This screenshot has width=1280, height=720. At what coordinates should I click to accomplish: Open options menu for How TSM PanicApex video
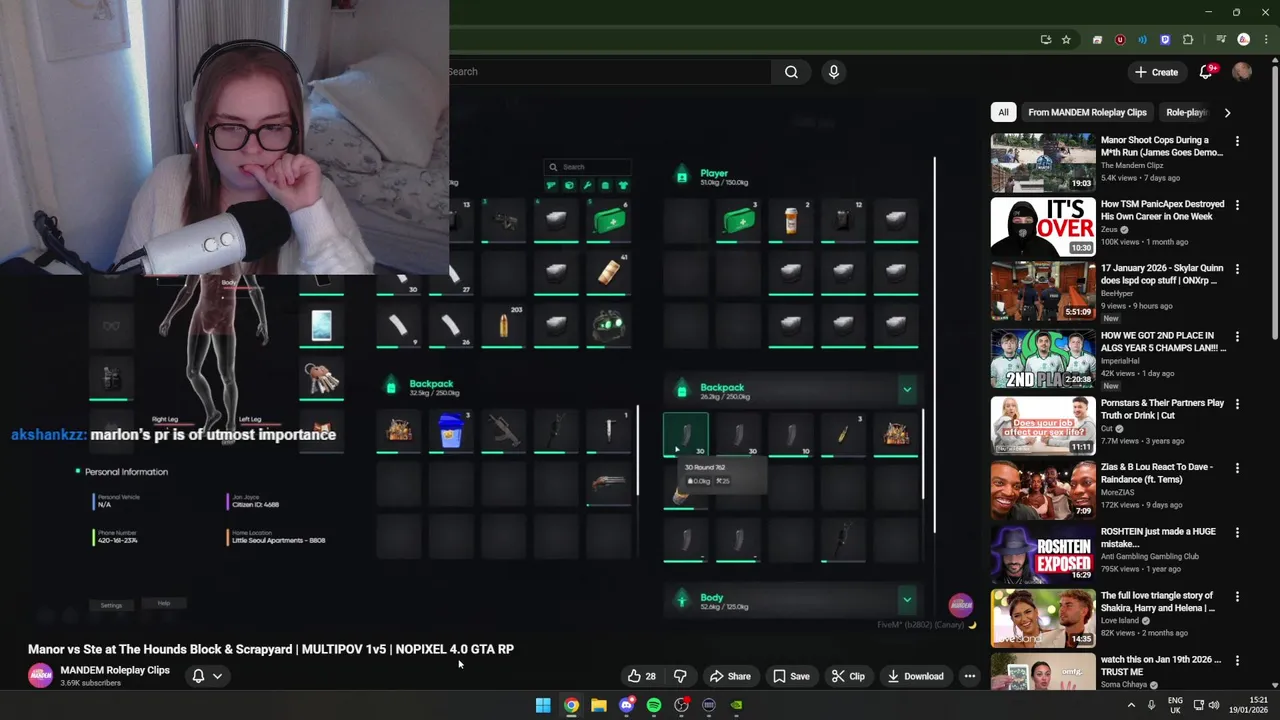pos(1237,205)
